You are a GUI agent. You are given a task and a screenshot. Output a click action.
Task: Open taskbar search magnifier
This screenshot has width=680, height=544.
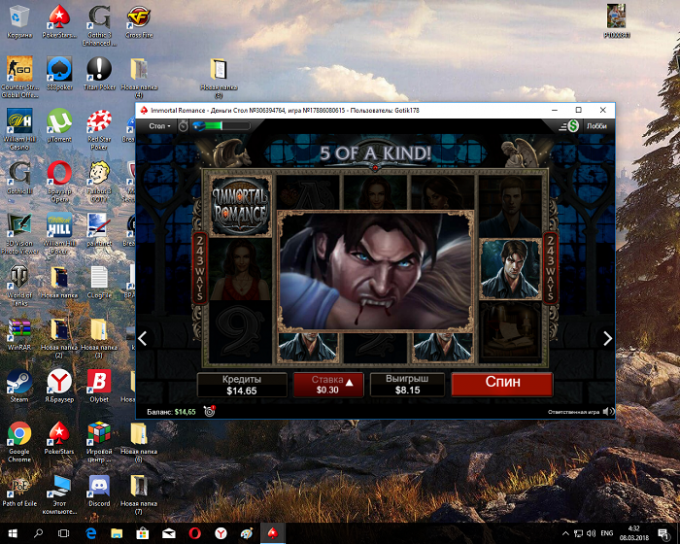click(x=38, y=533)
